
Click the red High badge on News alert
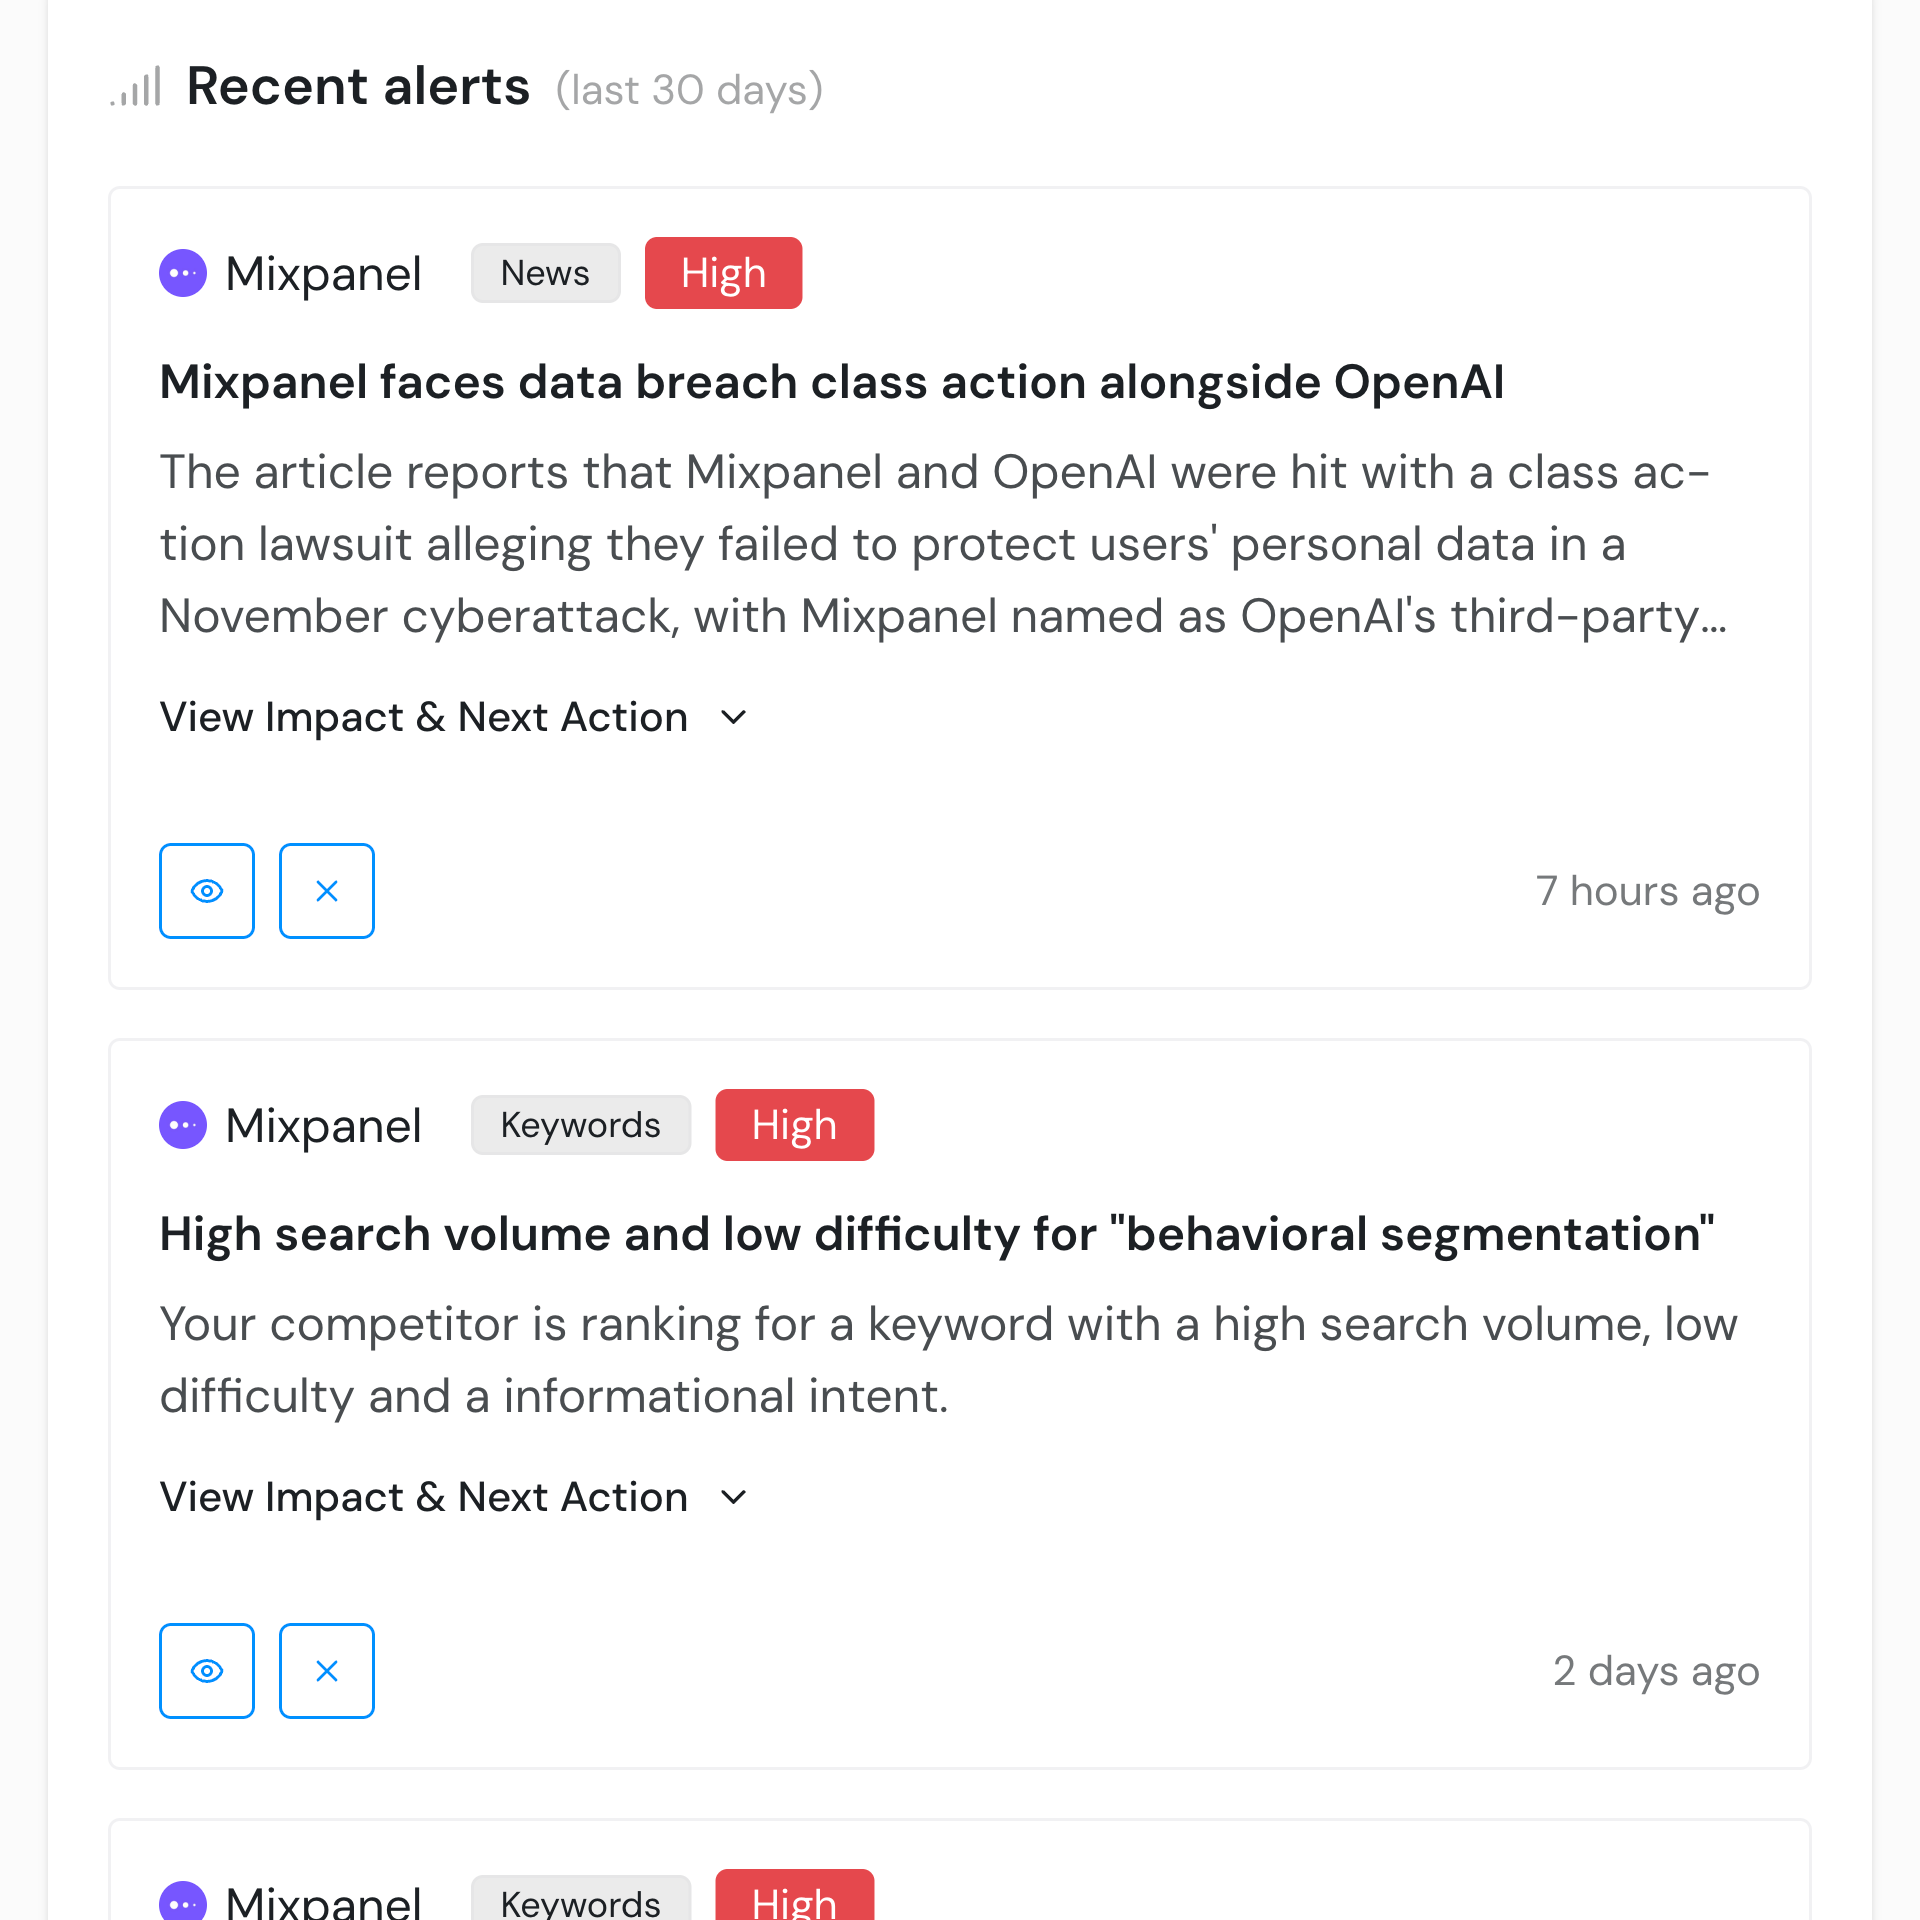pos(723,273)
